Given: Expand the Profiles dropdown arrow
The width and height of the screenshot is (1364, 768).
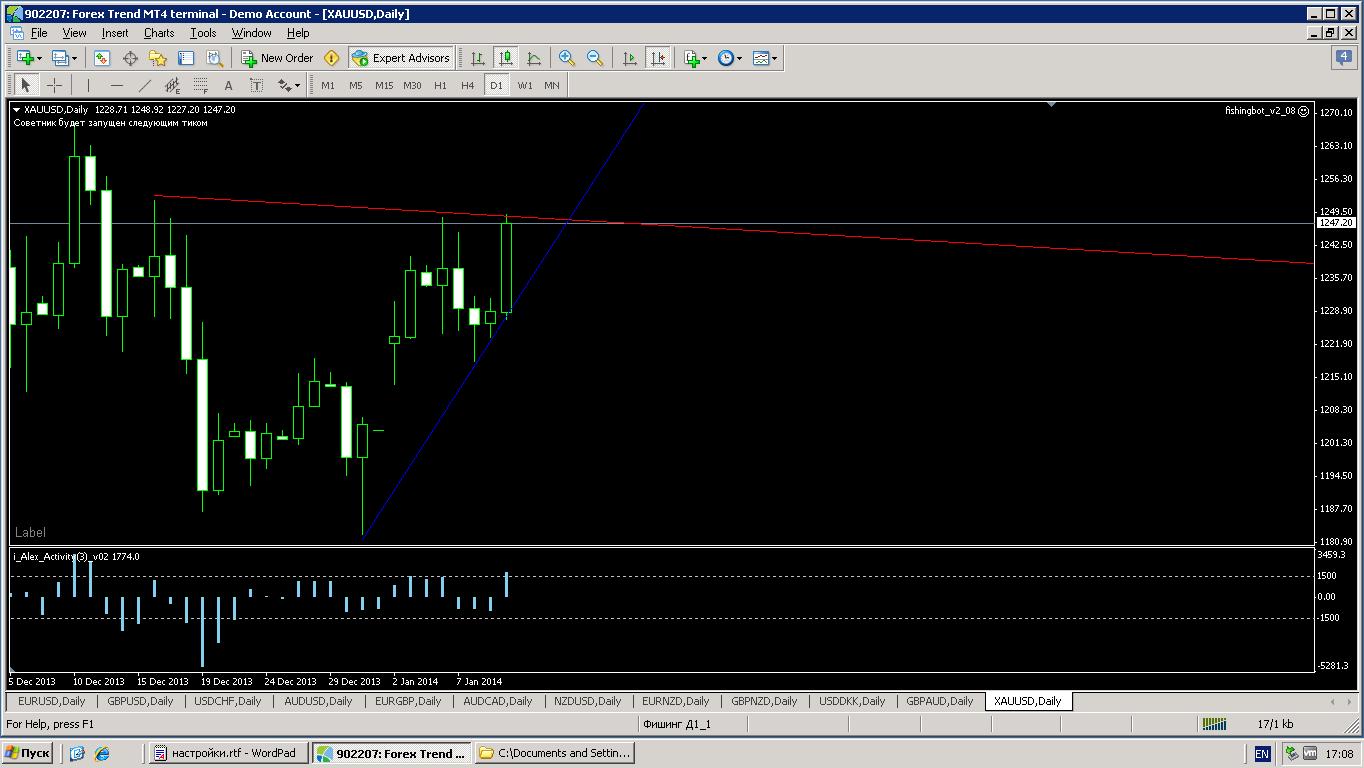Looking at the screenshot, I should [x=74, y=58].
